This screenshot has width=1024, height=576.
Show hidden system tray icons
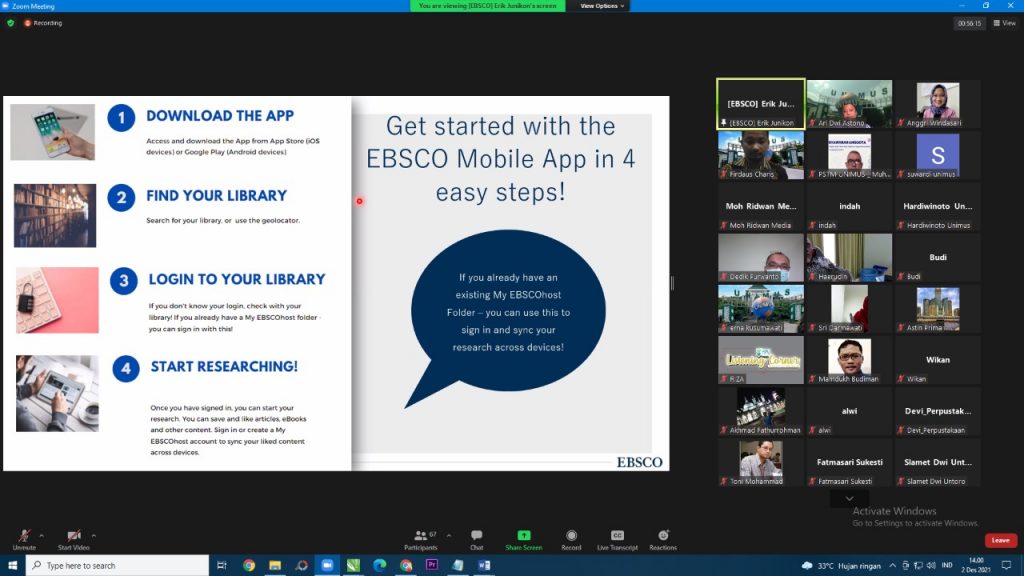pyautogui.click(x=892, y=566)
